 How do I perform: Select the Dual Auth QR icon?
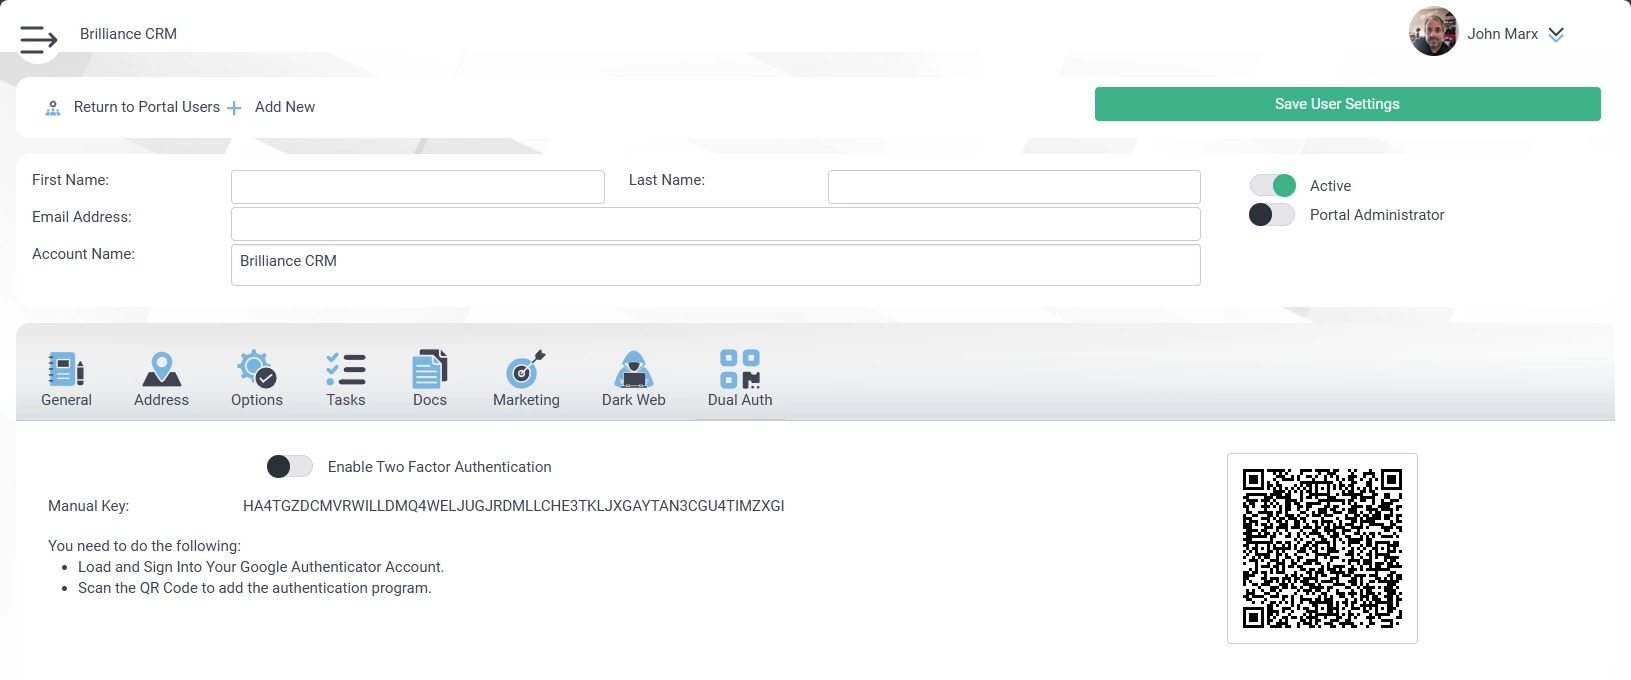tap(740, 369)
